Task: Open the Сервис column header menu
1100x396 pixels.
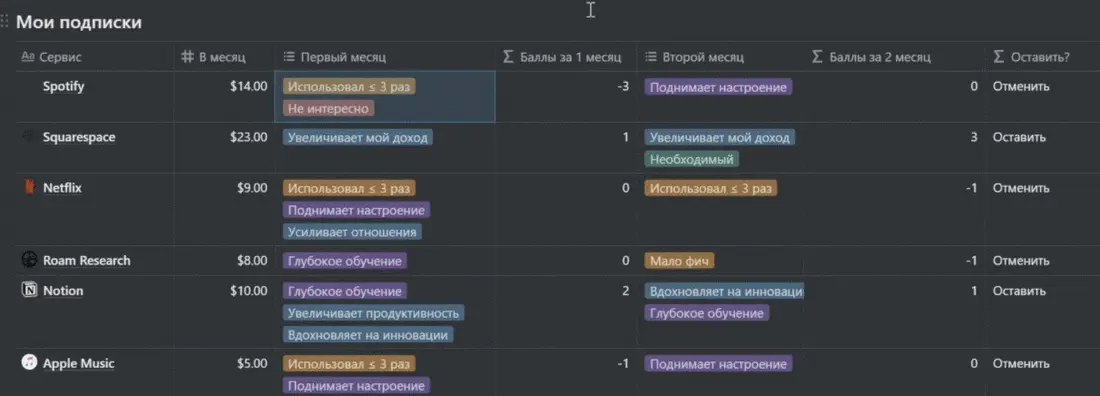Action: pos(95,57)
